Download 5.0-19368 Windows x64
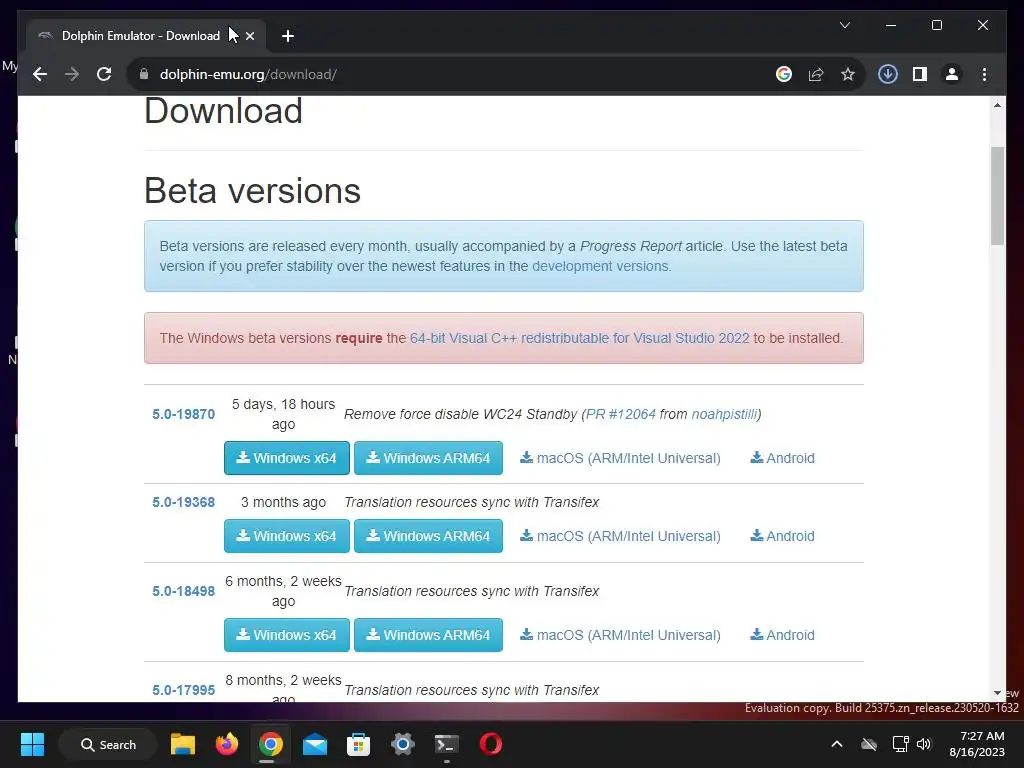1024x768 pixels. pyautogui.click(x=287, y=536)
